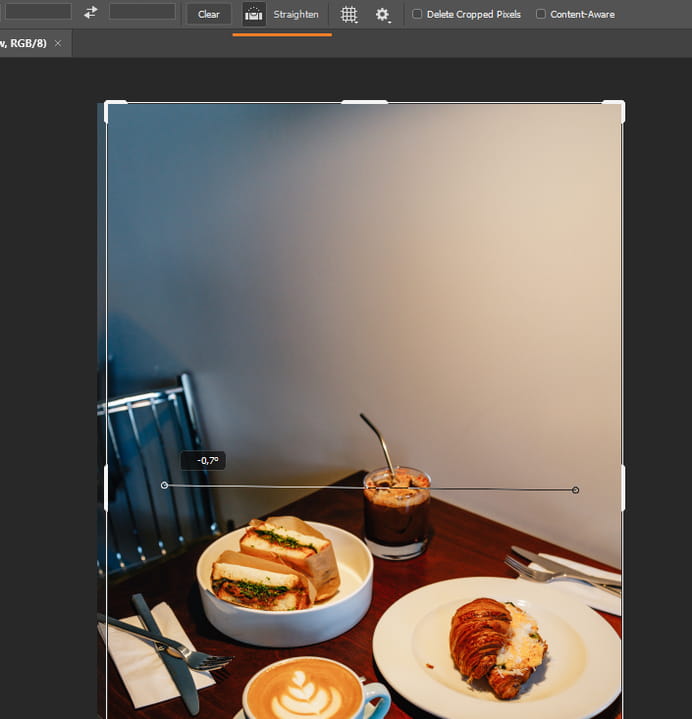Click the crop width input field
The width and height of the screenshot is (692, 719).
click(38, 11)
